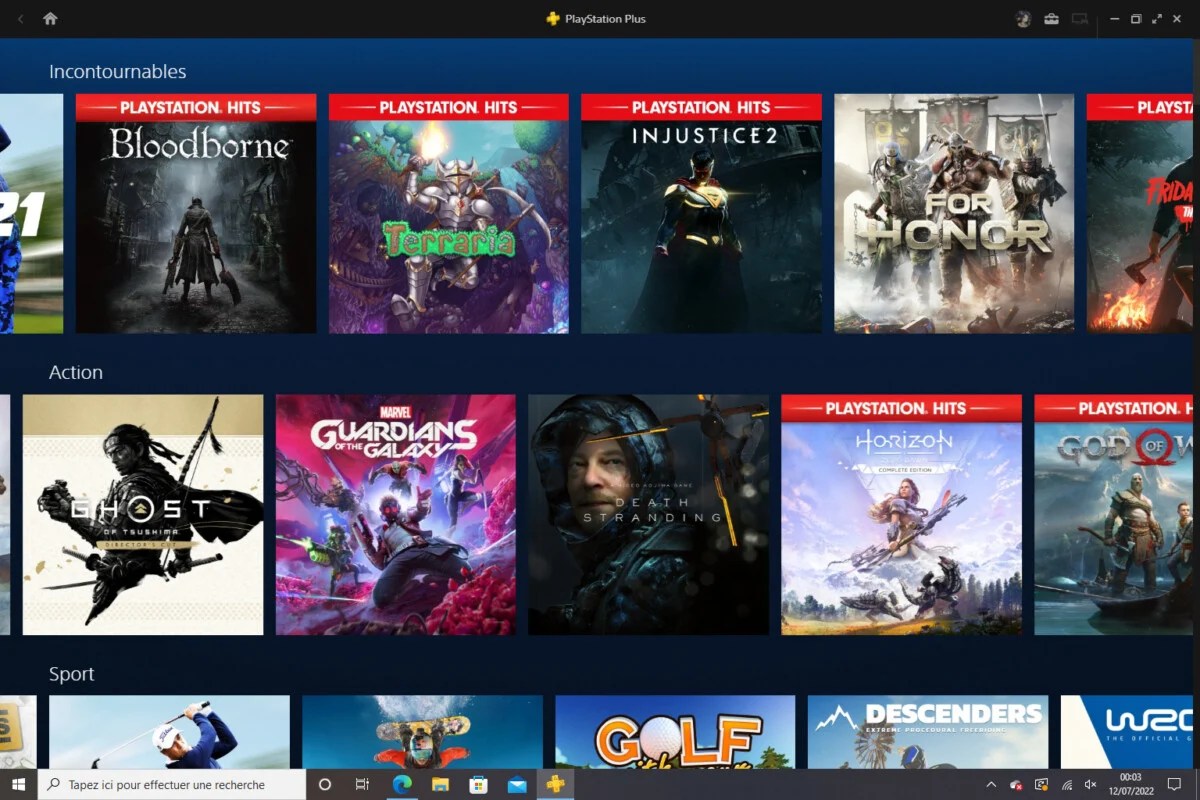Open the Death Stranding tile
The height and width of the screenshot is (800, 1200).
(648, 514)
